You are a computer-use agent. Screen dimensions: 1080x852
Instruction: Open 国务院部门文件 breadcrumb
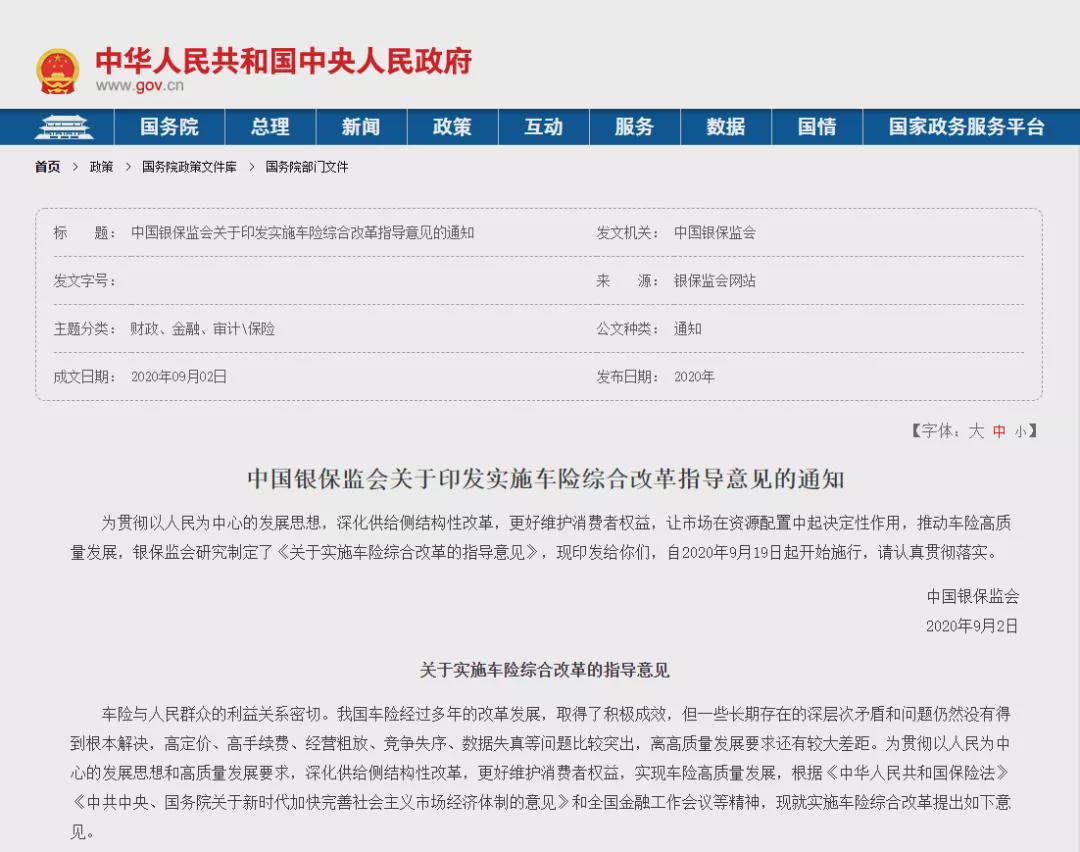(x=307, y=167)
